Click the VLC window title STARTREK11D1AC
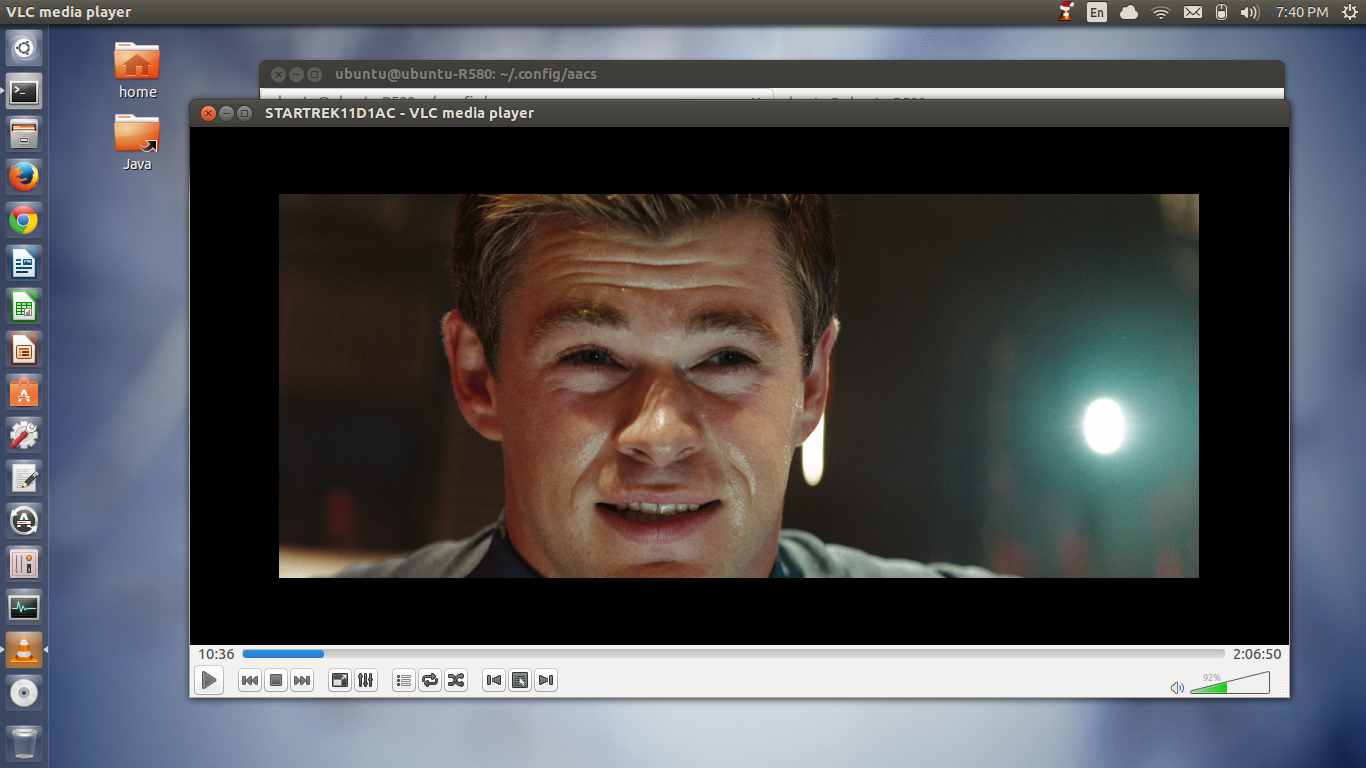The width and height of the screenshot is (1366, 768). pos(399,113)
